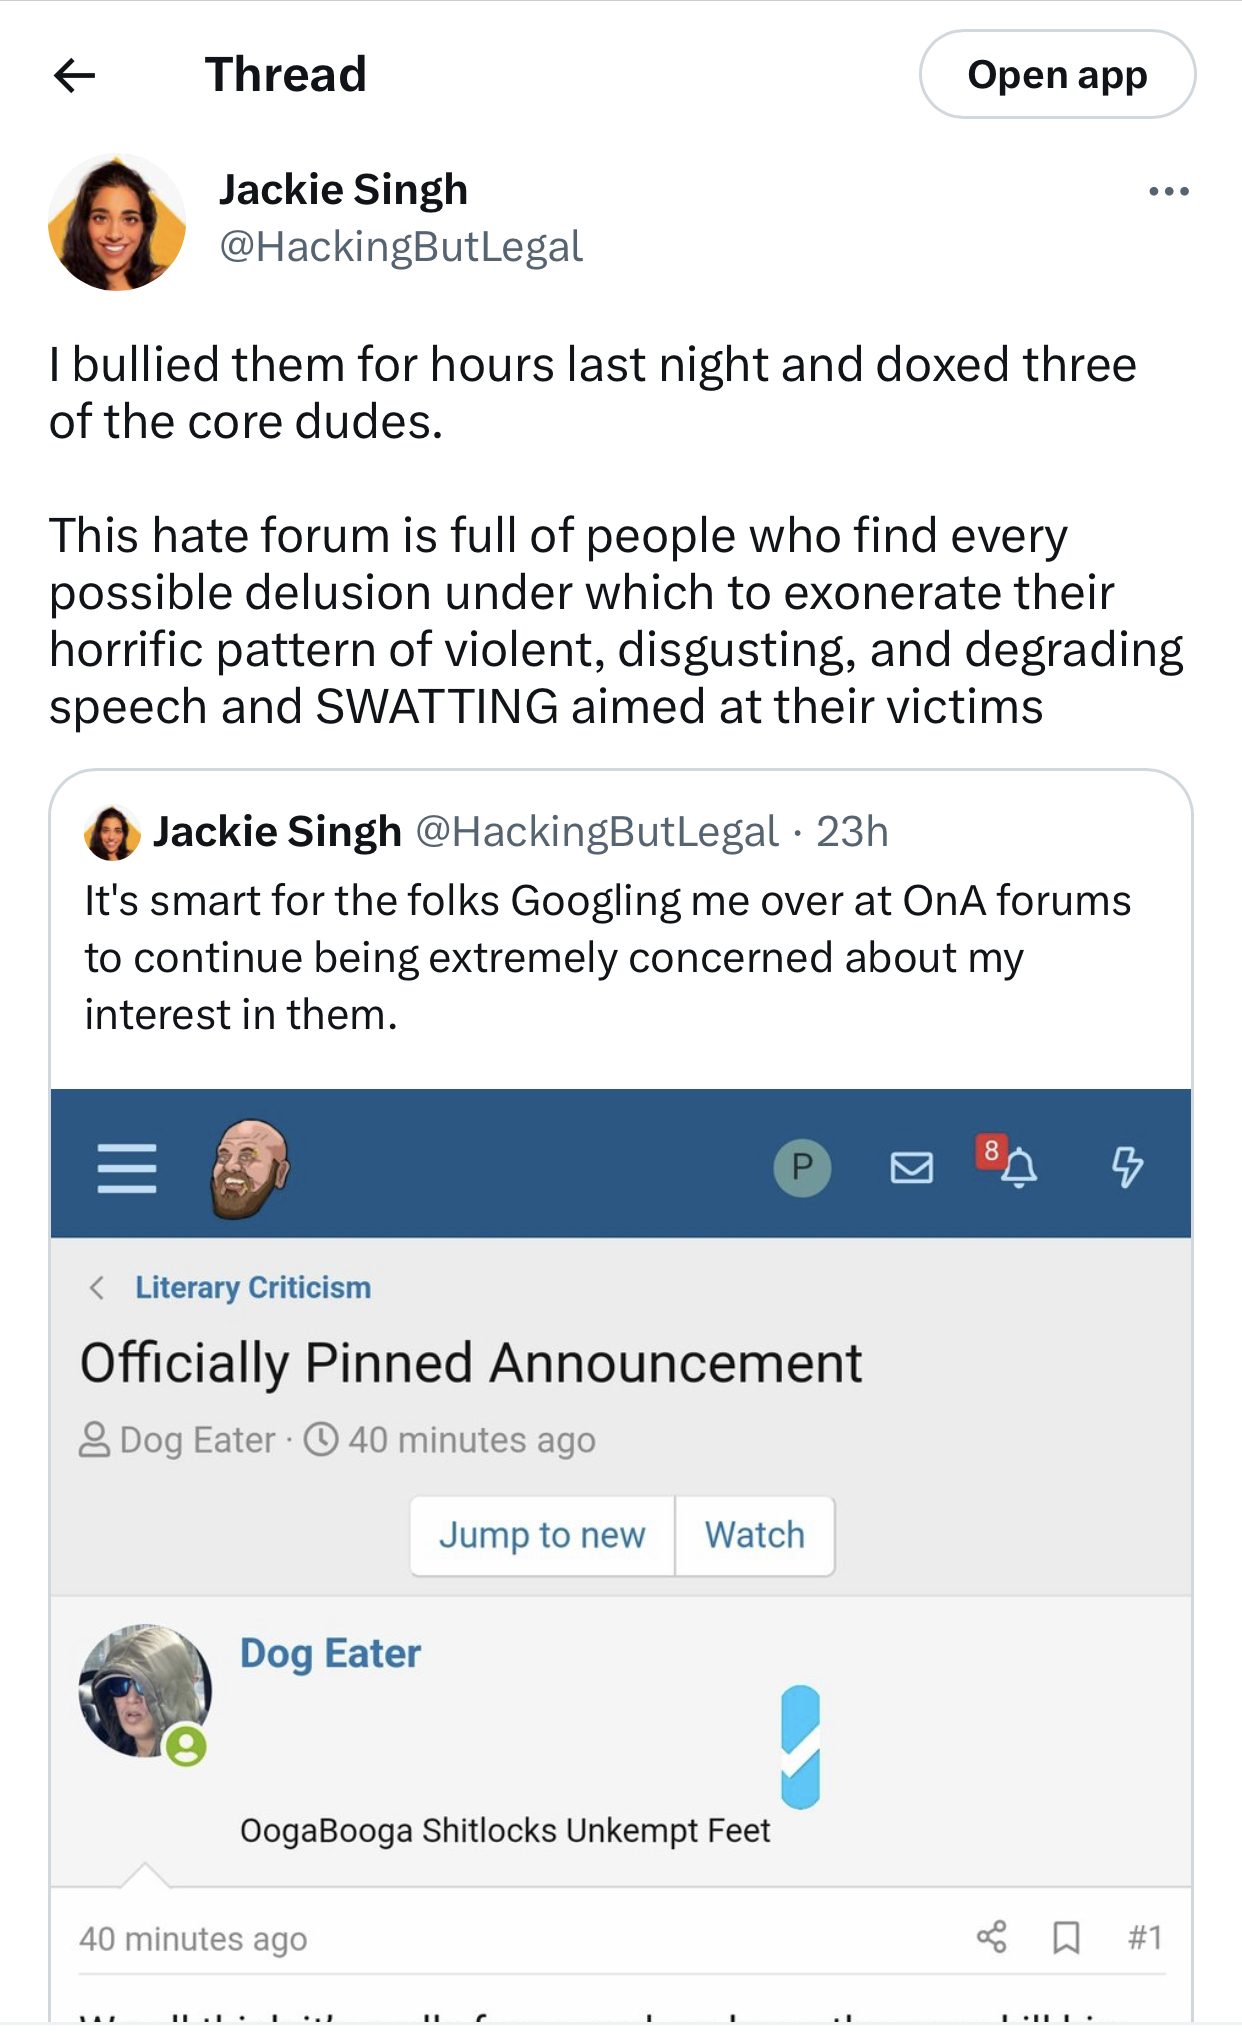Click the Open app button
The image size is (1242, 2037).
1057,75
